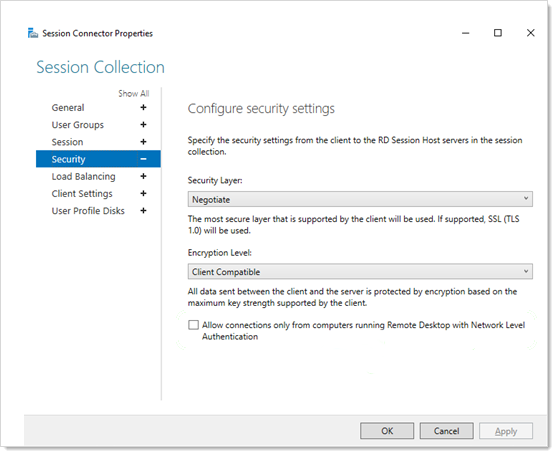Open the Load Balancing page
Viewport: 556px width, 455px height.
point(83,176)
